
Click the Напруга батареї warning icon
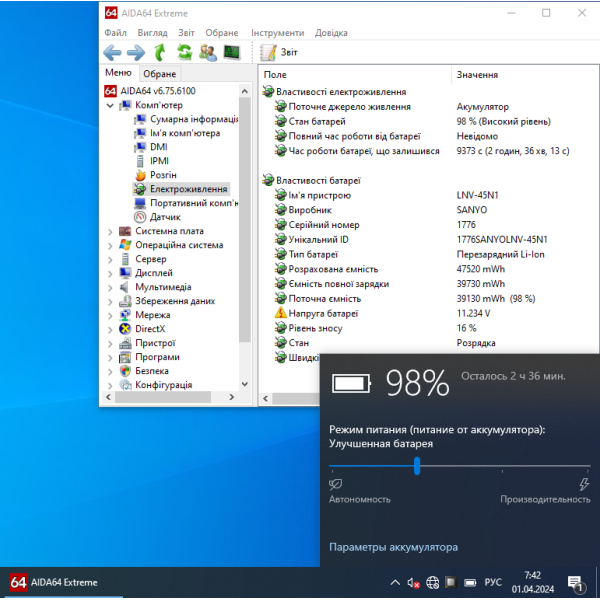280,313
